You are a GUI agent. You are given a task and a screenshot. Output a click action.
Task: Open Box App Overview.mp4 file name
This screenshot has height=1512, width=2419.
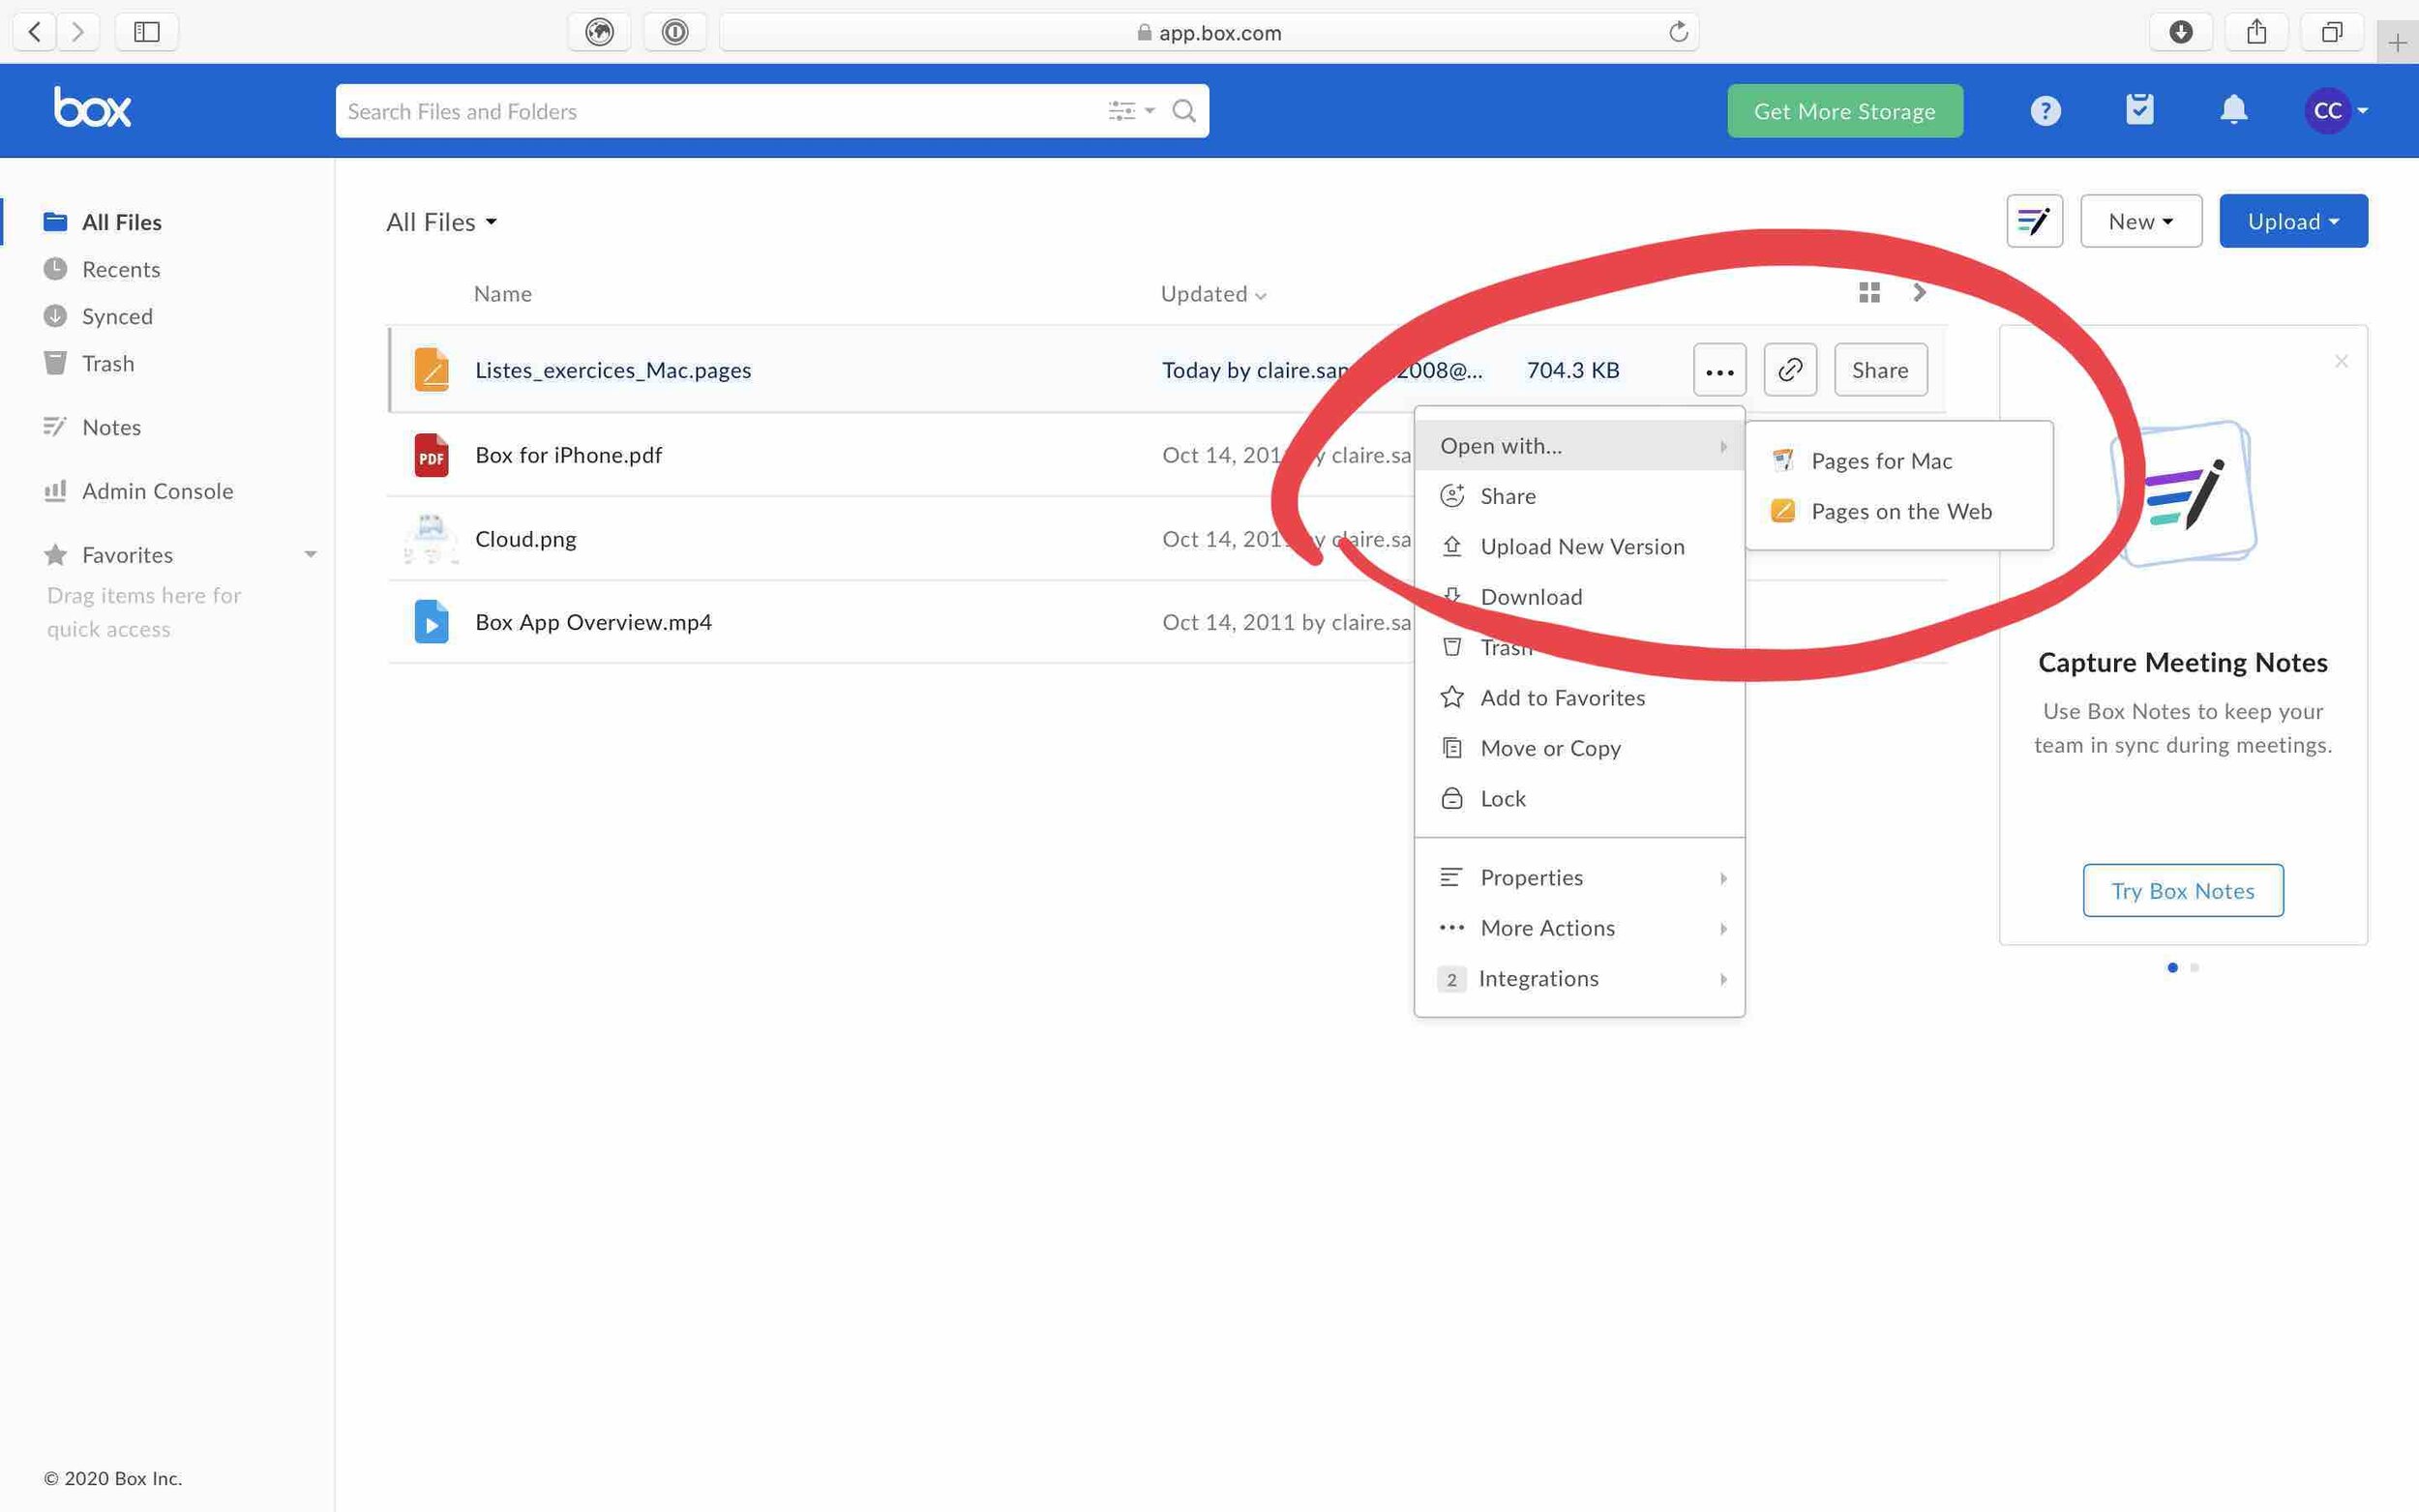tap(593, 622)
